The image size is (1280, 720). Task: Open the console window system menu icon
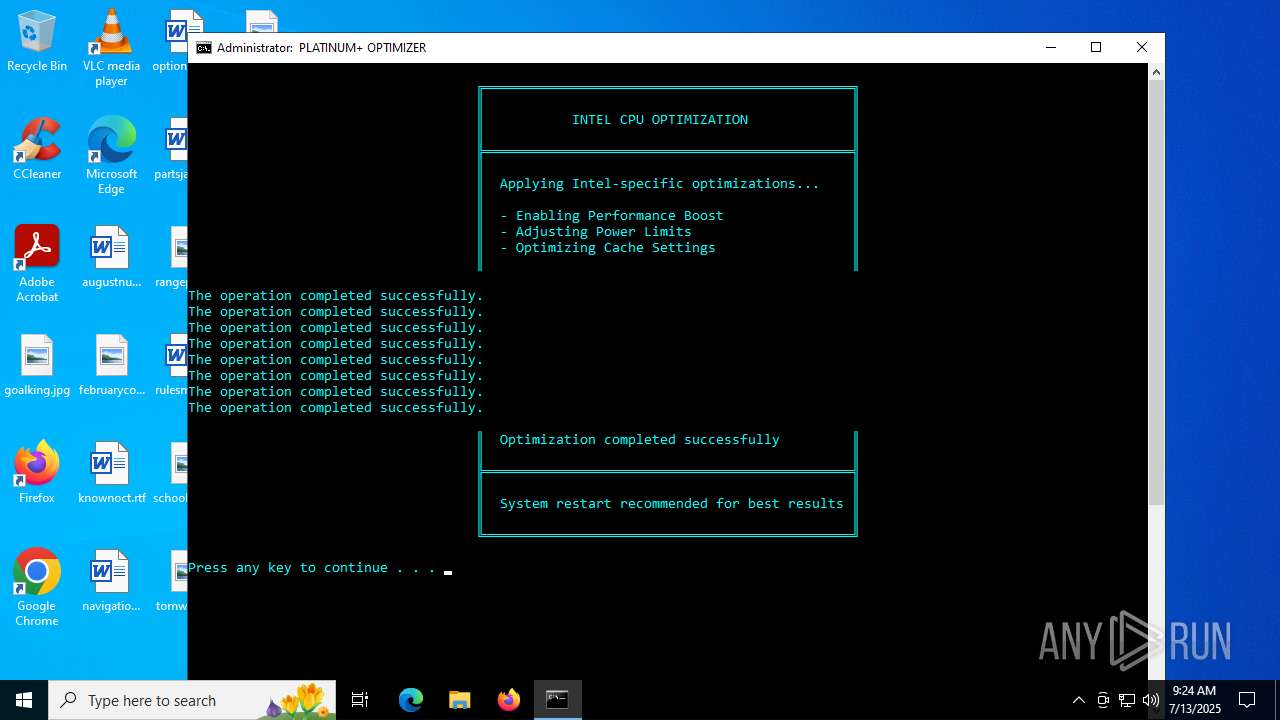click(204, 47)
